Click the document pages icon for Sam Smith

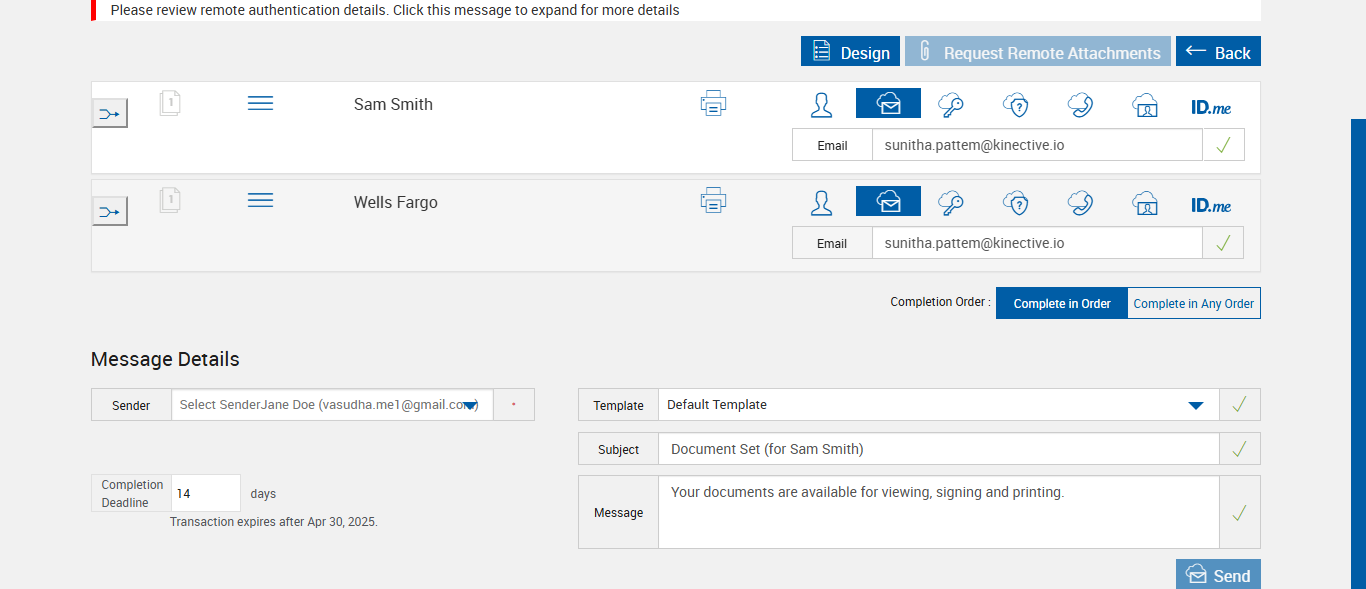(x=170, y=103)
